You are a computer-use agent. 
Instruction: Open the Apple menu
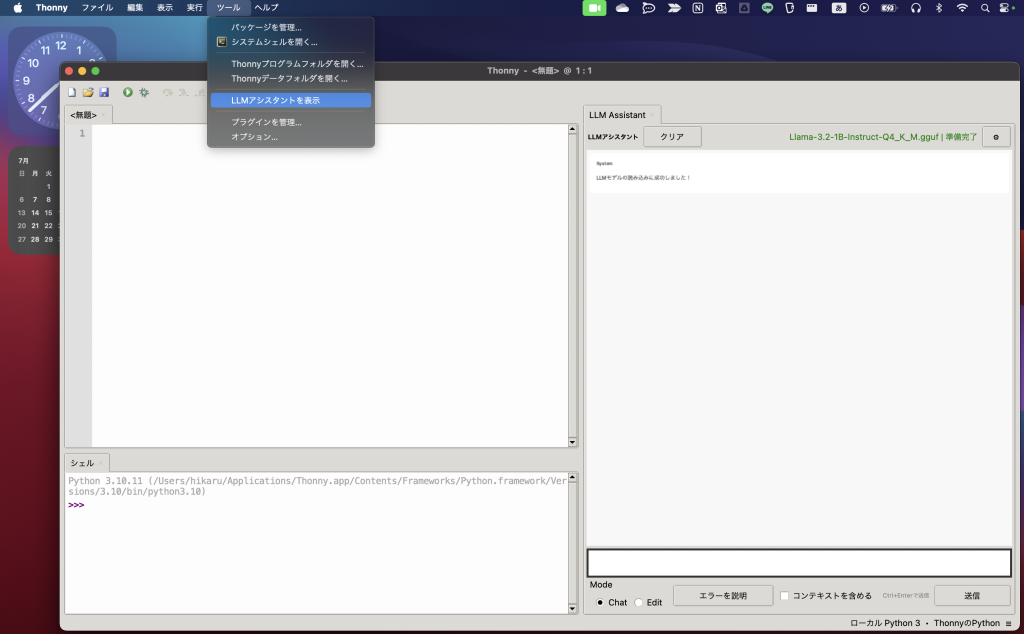click(18, 8)
